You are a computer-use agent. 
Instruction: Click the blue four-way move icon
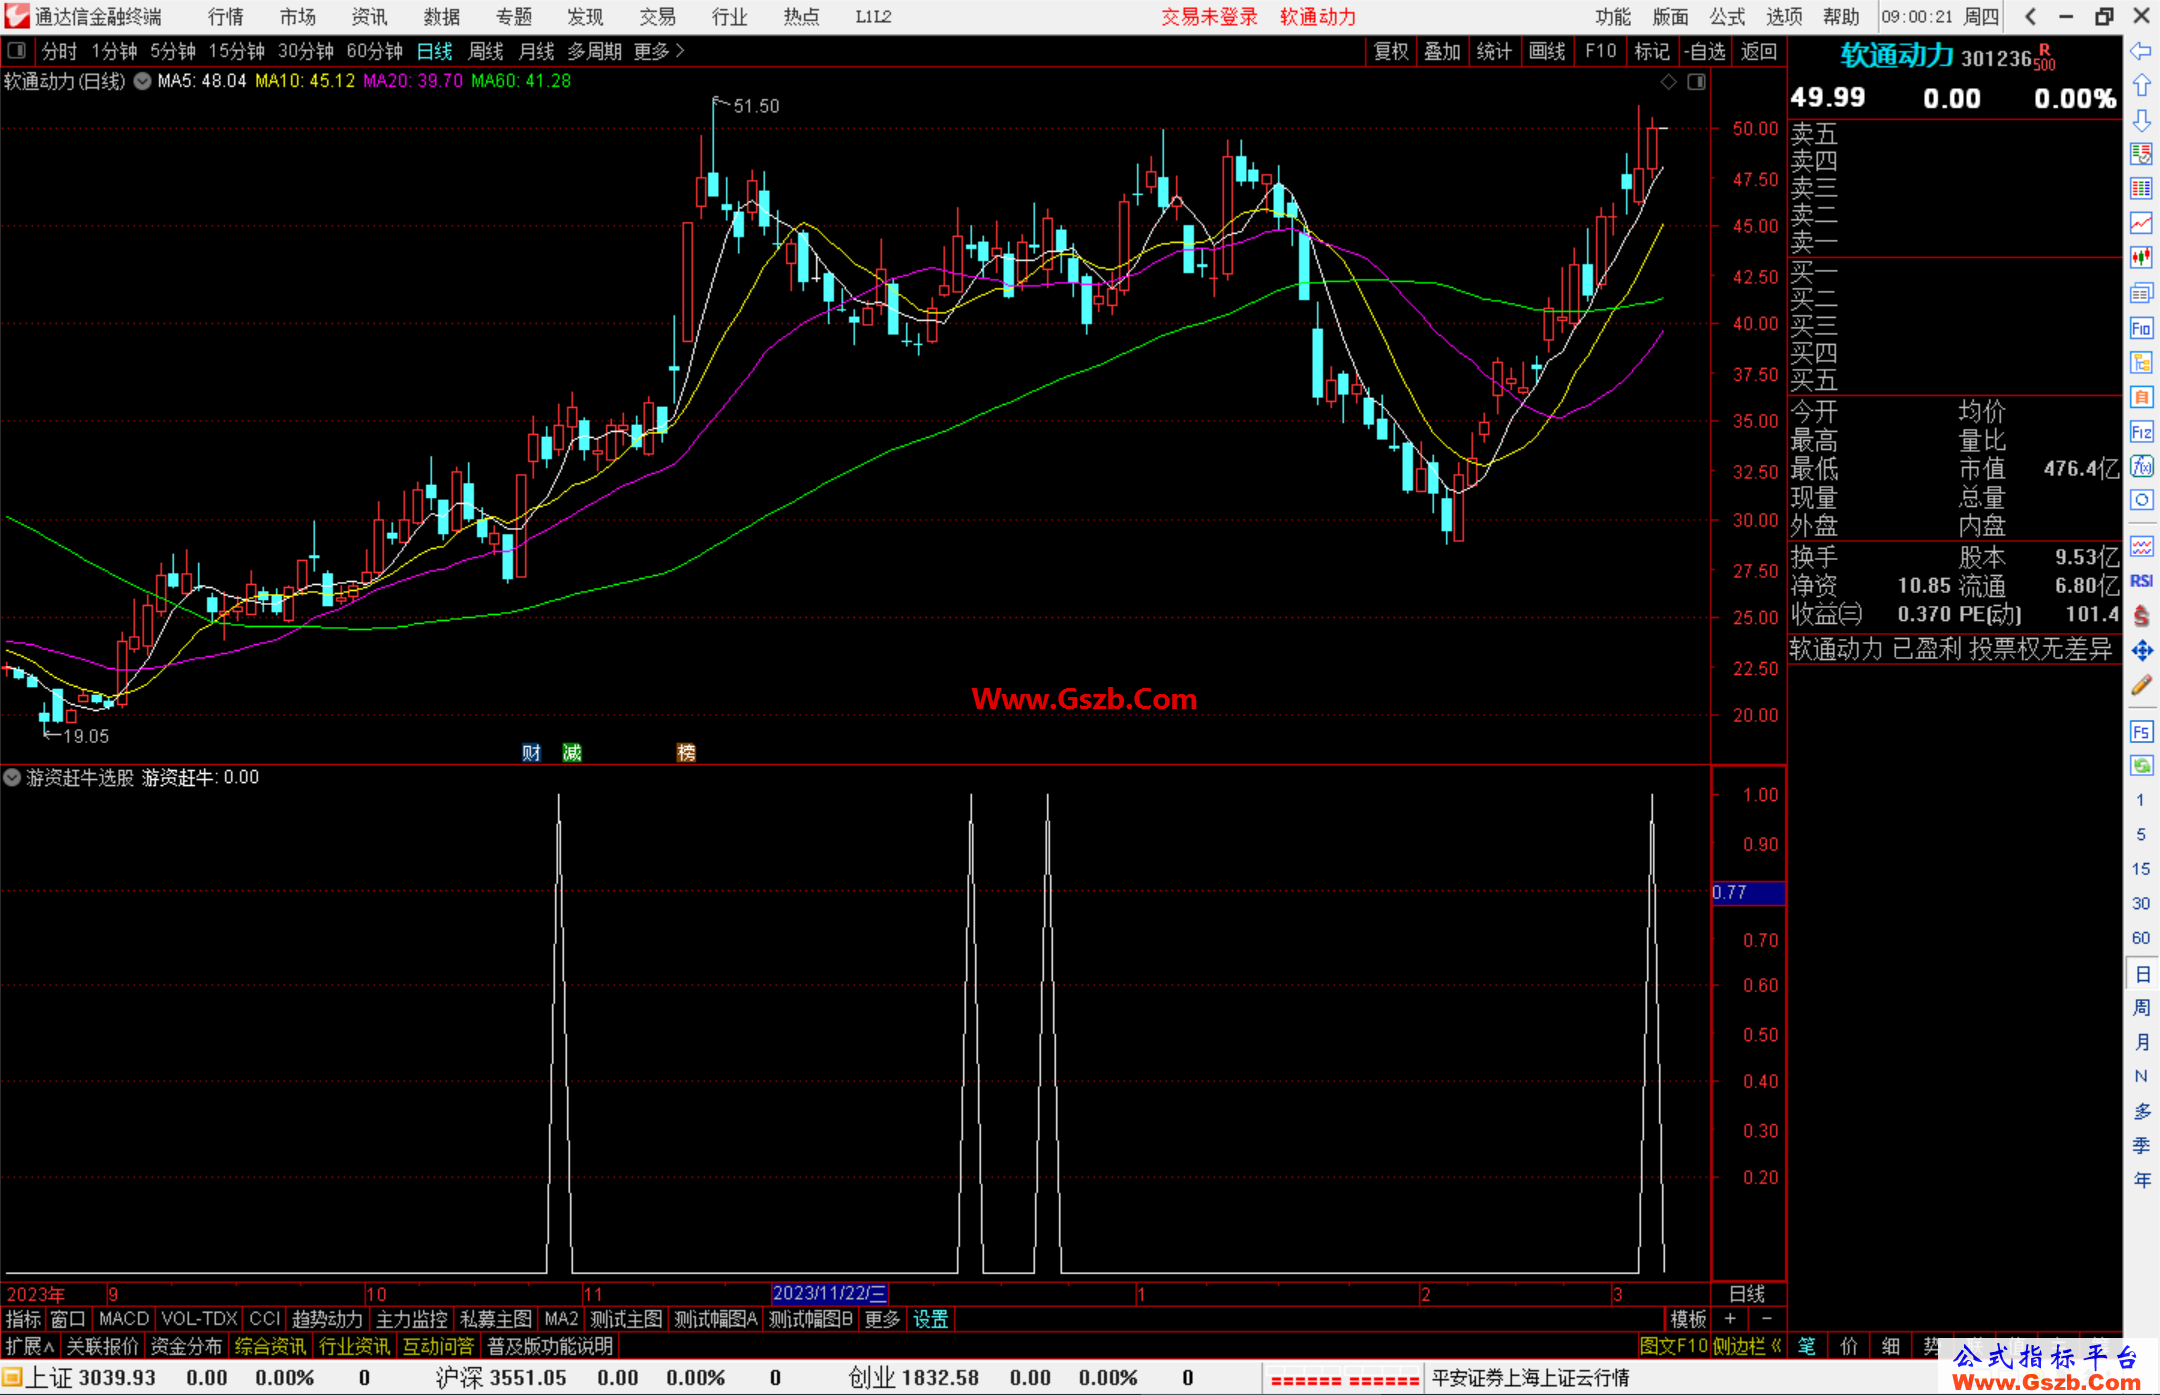[x=2141, y=651]
